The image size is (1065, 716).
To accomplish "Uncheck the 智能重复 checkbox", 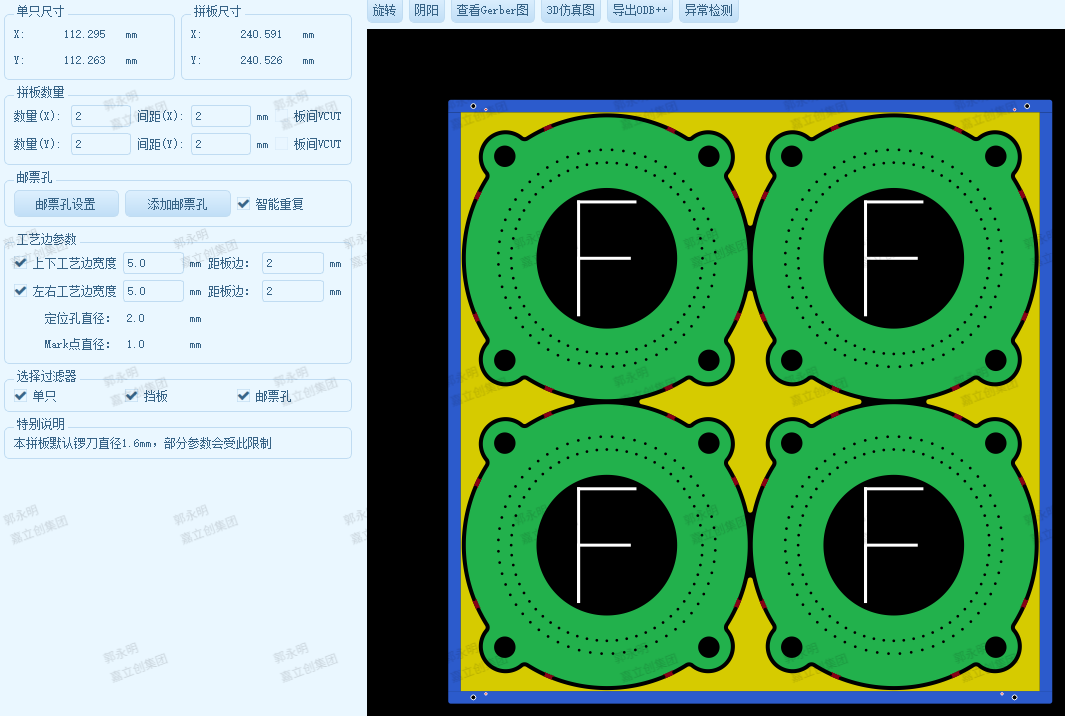I will click(x=244, y=204).
